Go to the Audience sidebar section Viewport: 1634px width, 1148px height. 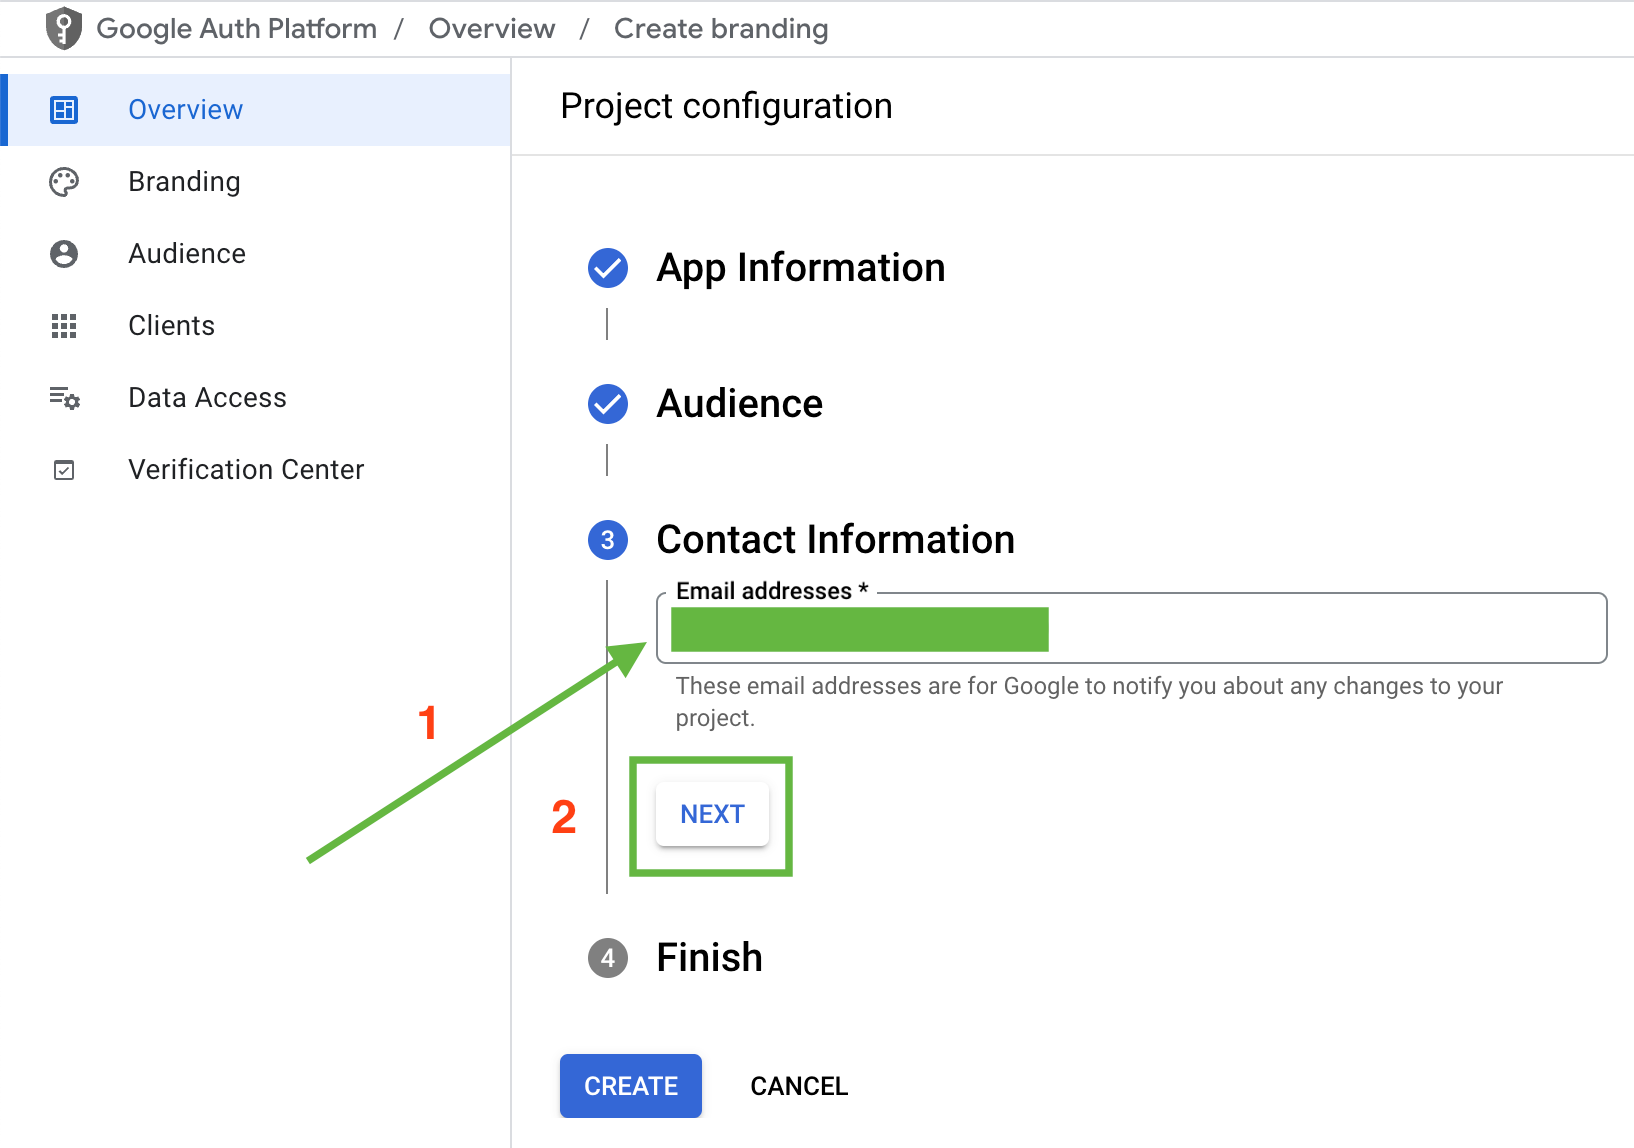click(x=257, y=254)
